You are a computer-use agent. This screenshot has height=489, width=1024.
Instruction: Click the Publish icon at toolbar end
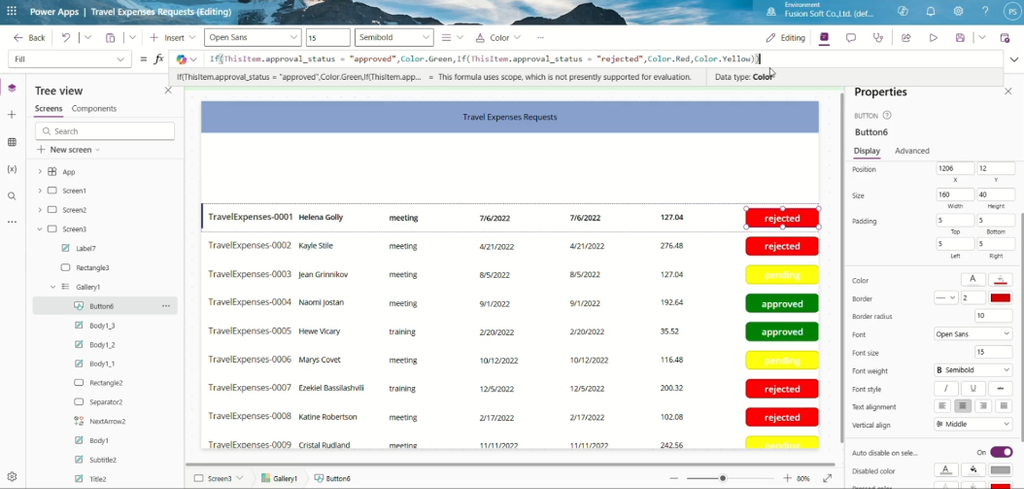(1005, 38)
